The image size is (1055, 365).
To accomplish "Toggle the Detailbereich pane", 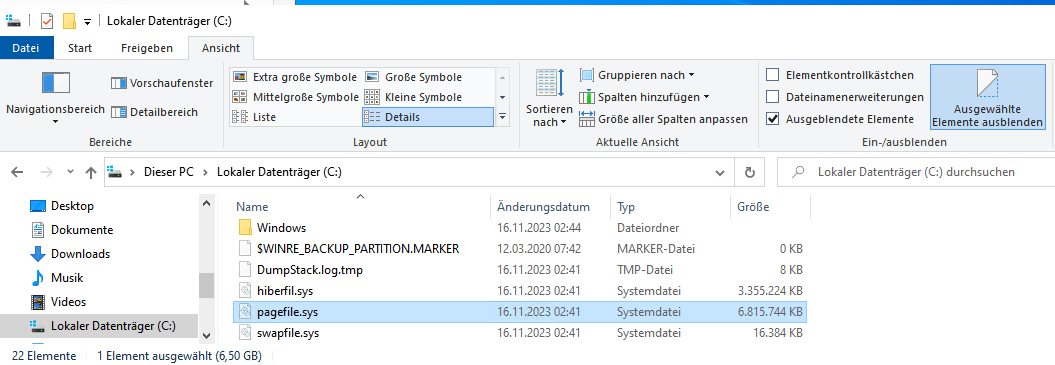I will click(x=154, y=112).
